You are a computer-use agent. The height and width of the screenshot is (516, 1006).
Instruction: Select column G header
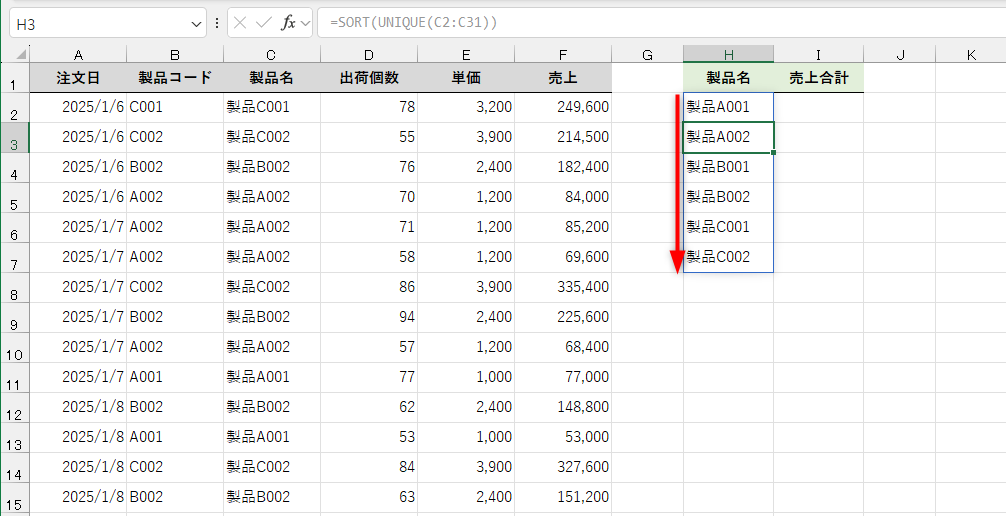[647, 55]
